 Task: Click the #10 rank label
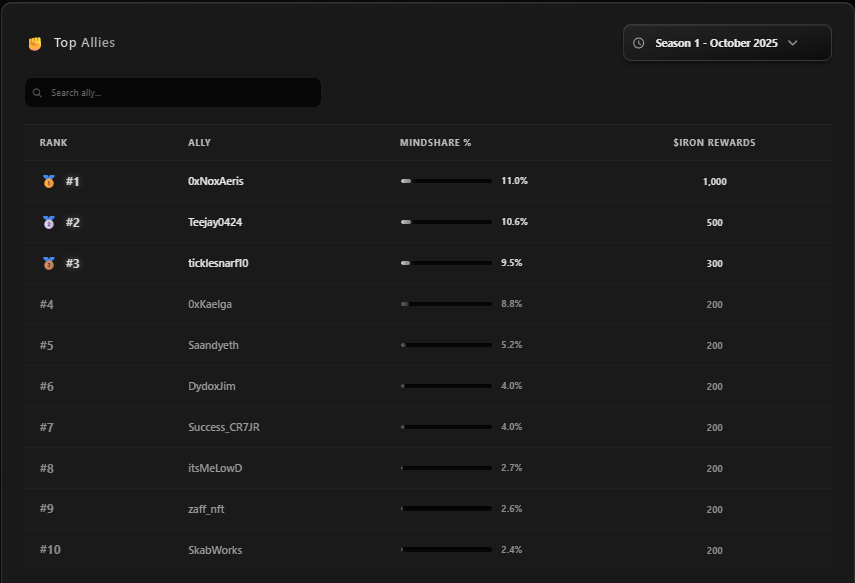point(50,549)
